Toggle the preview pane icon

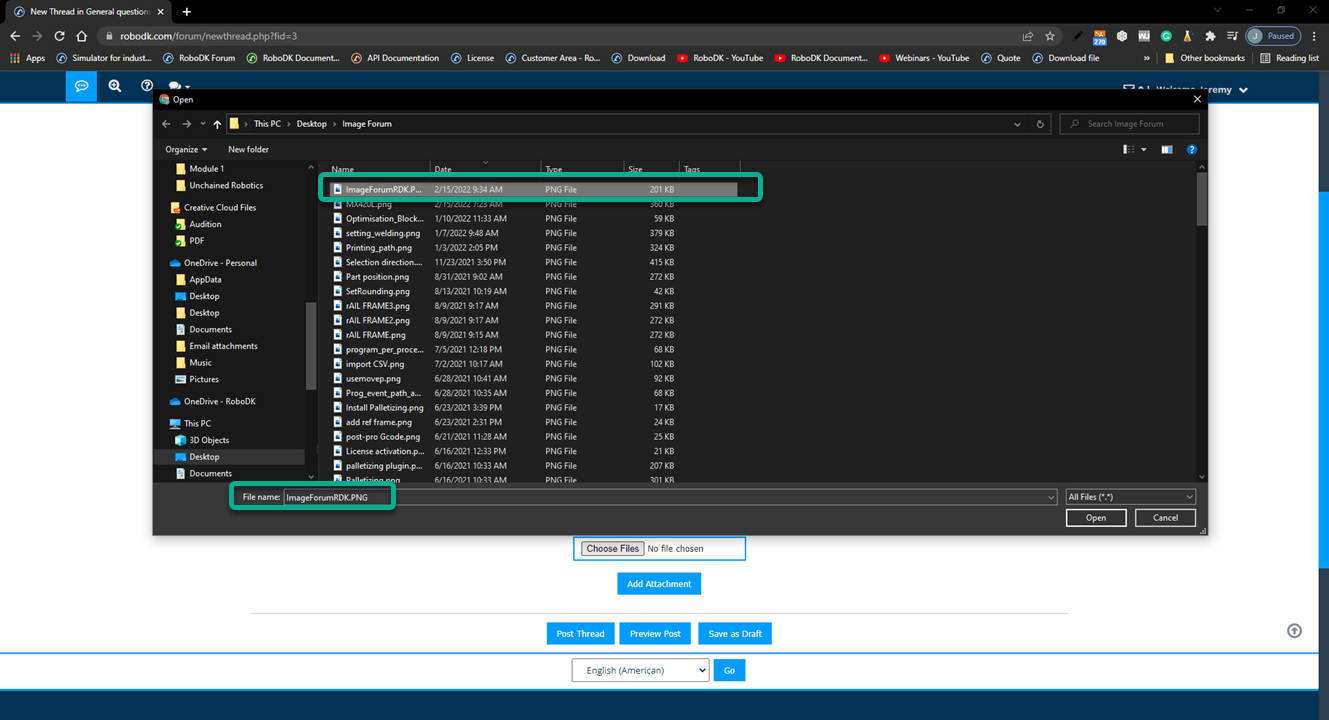coord(1166,149)
